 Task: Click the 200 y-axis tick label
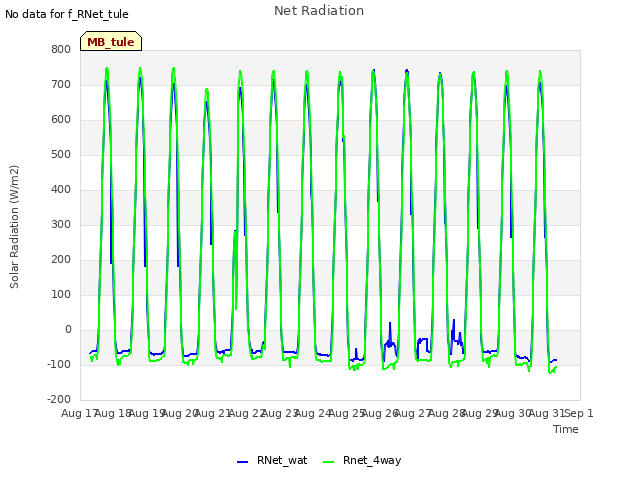pyautogui.click(x=61, y=260)
